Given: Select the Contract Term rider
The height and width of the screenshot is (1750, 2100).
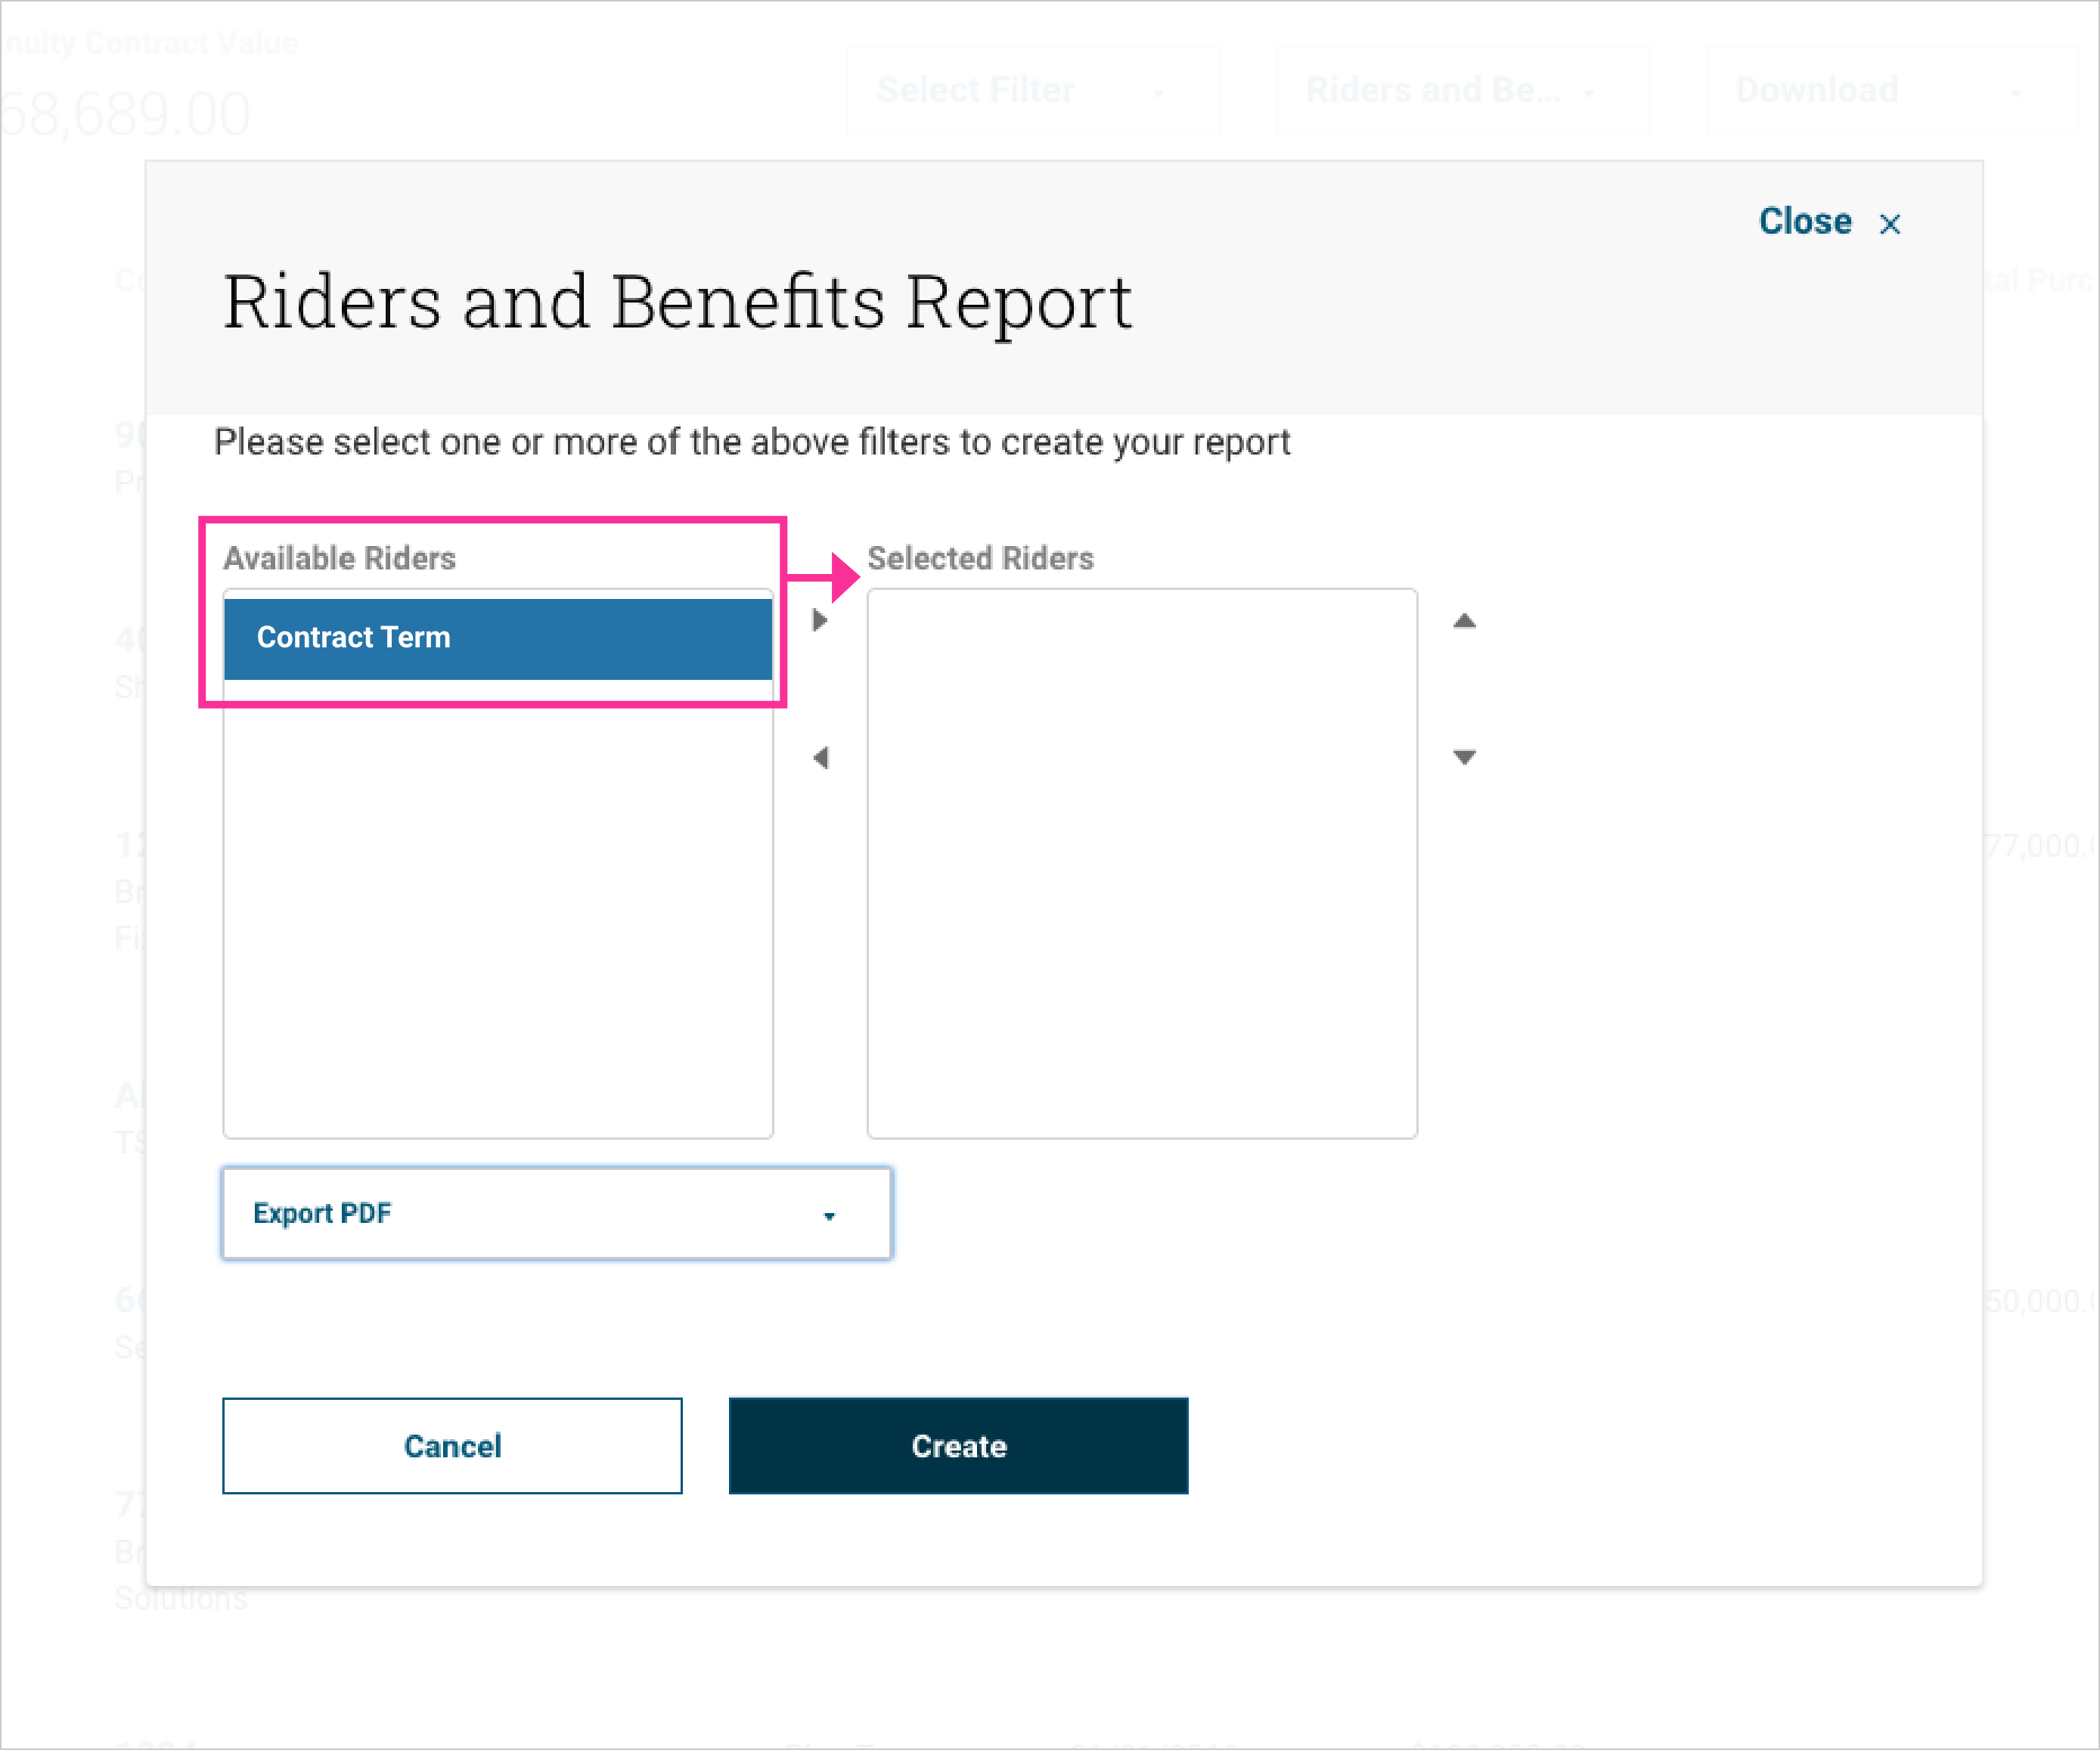Looking at the screenshot, I should pos(497,638).
